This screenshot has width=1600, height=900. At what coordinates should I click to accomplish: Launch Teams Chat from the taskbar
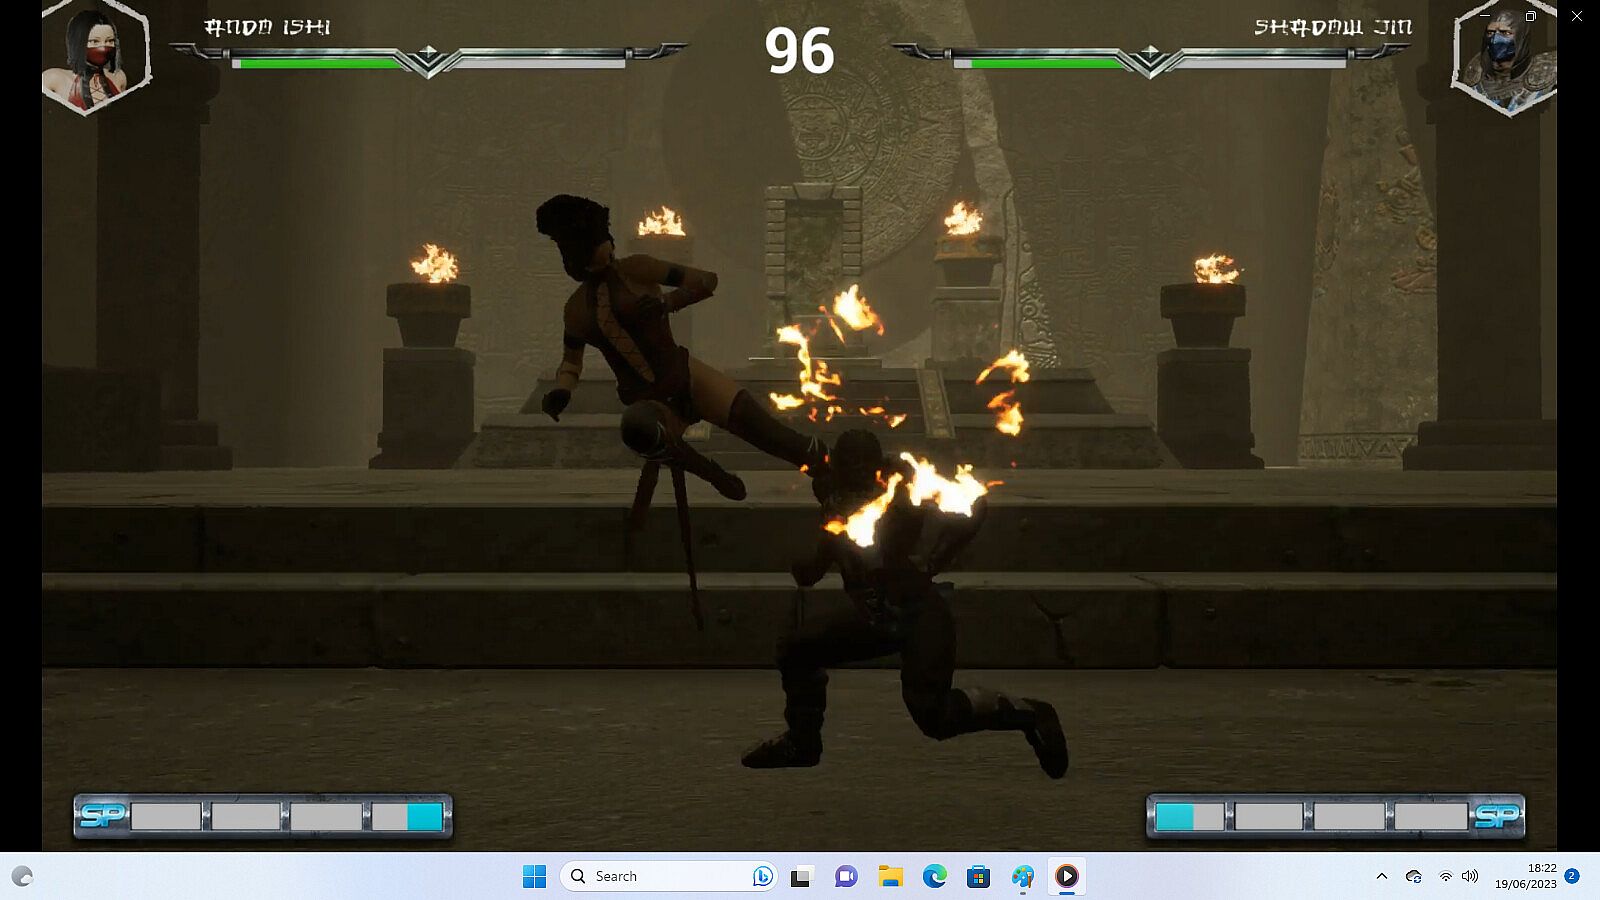click(x=846, y=876)
